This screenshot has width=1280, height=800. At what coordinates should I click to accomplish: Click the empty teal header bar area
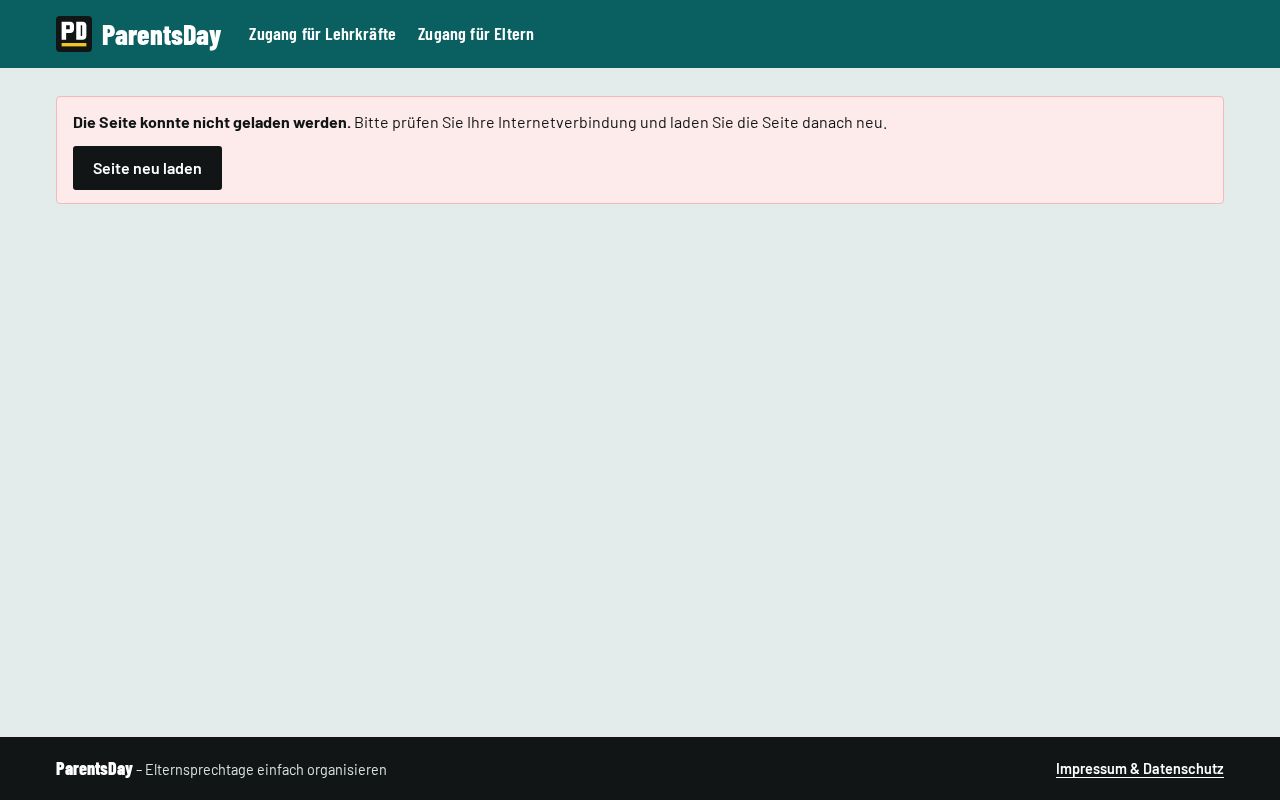tap(900, 34)
